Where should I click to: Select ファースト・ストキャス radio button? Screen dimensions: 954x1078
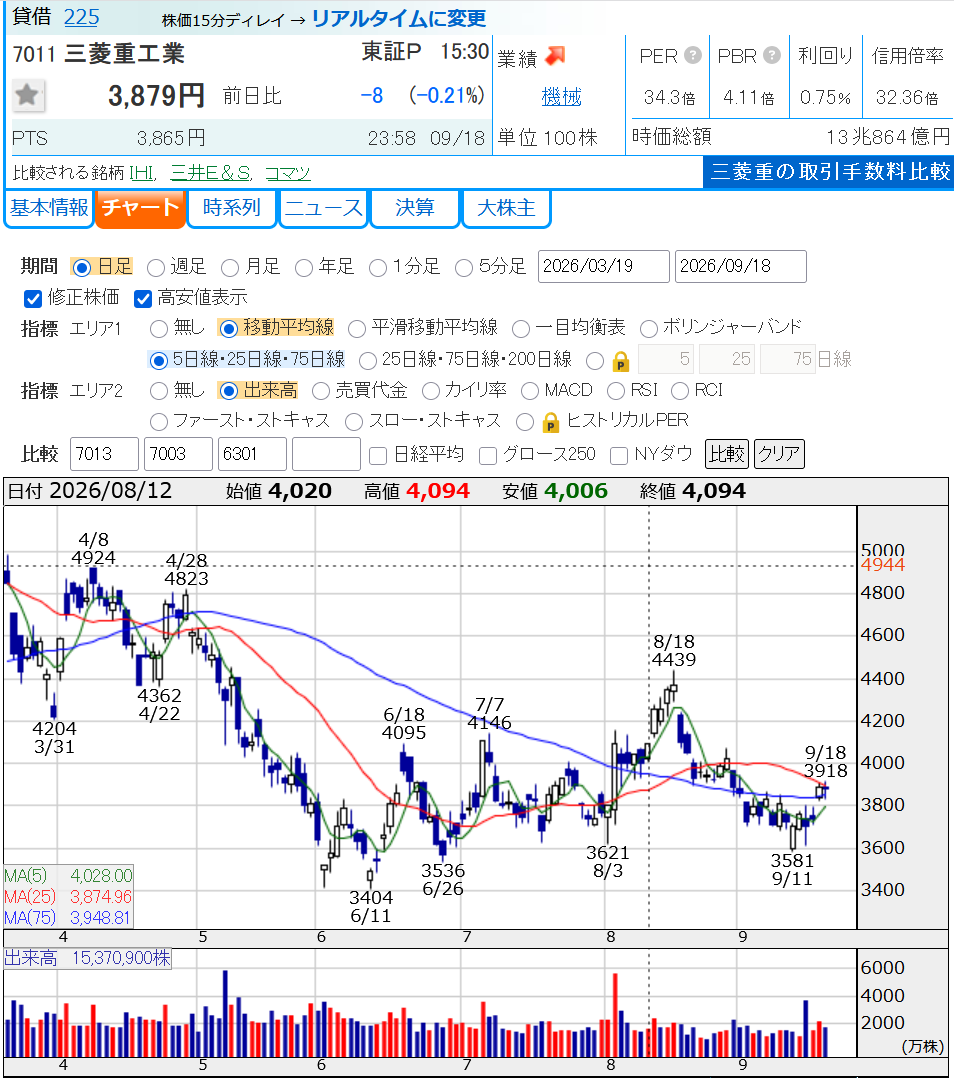[x=159, y=421]
